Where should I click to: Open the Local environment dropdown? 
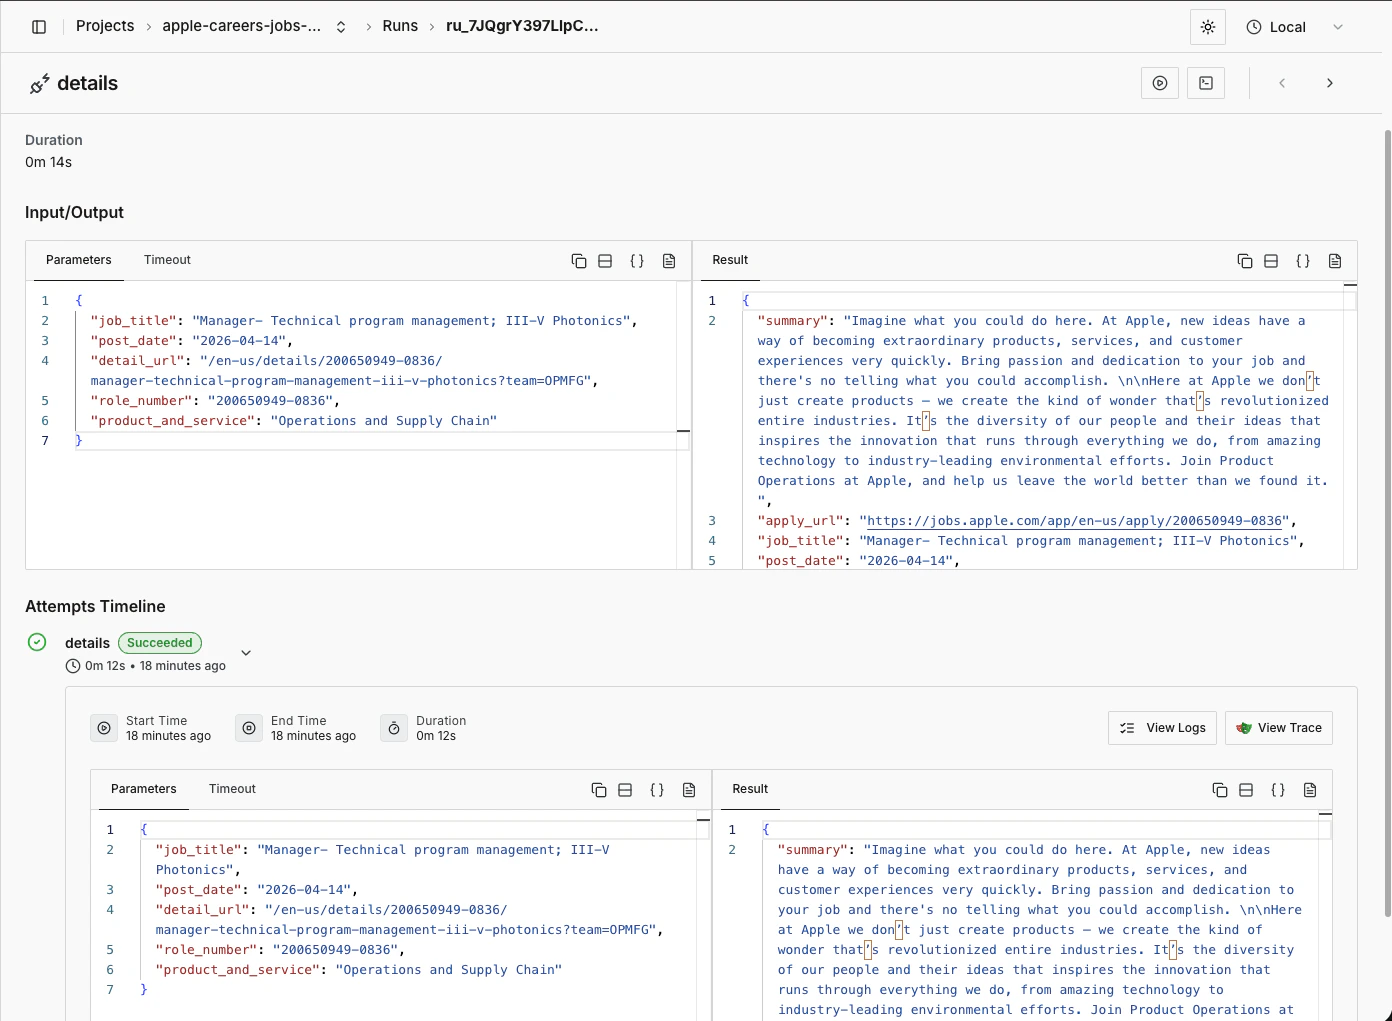pos(1296,27)
